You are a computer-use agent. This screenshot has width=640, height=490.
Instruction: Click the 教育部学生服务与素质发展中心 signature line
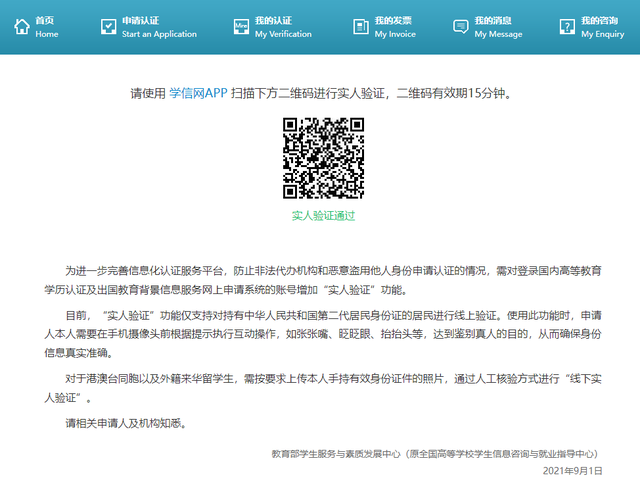coord(437,454)
